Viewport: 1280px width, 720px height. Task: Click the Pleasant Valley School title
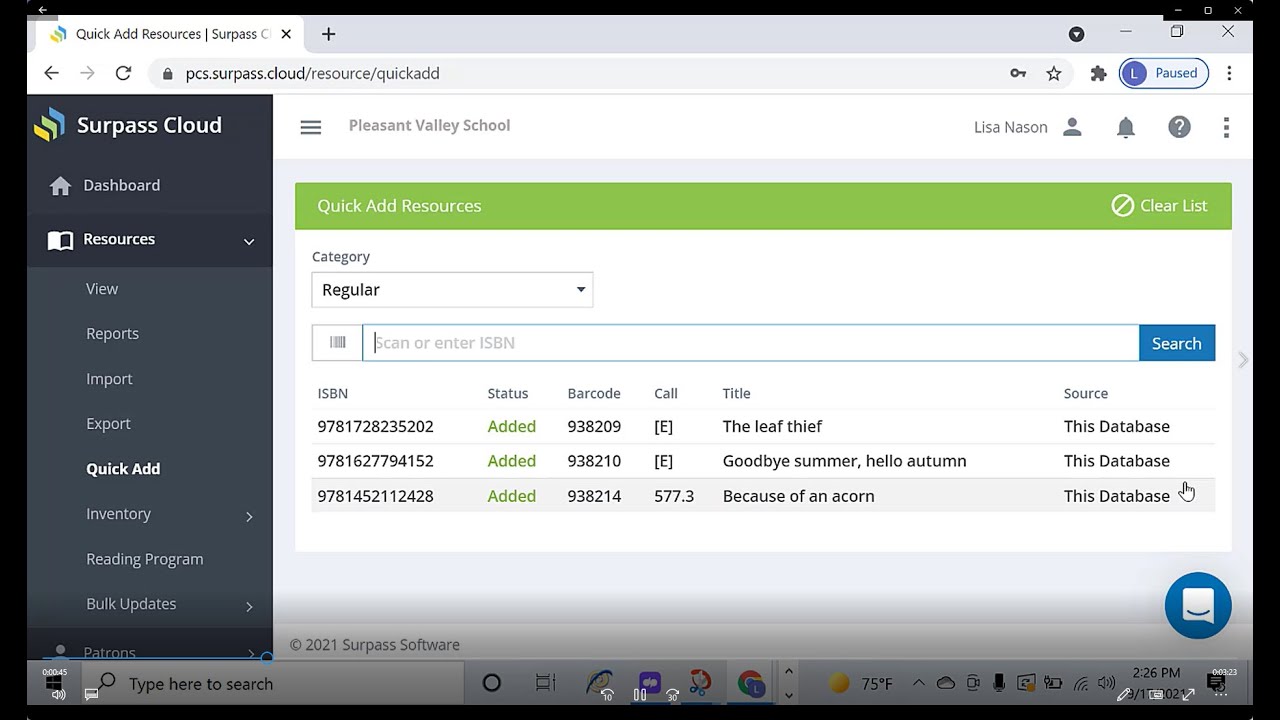429,125
